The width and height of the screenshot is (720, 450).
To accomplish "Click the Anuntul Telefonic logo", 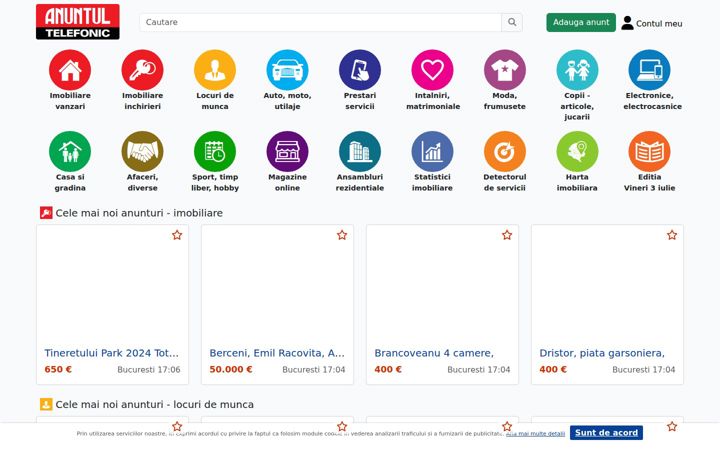I will (78, 22).
